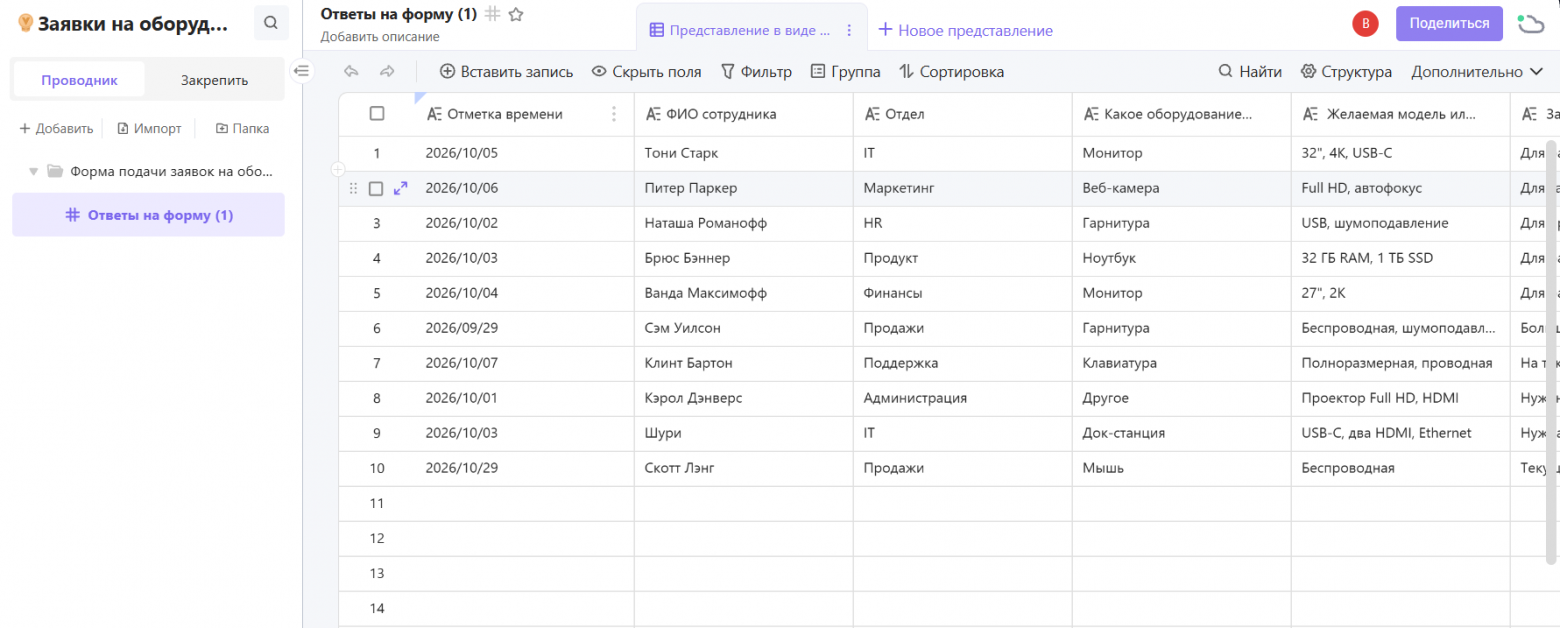Open the Структура settings tool
This screenshot has width=1560, height=628.
point(1346,72)
